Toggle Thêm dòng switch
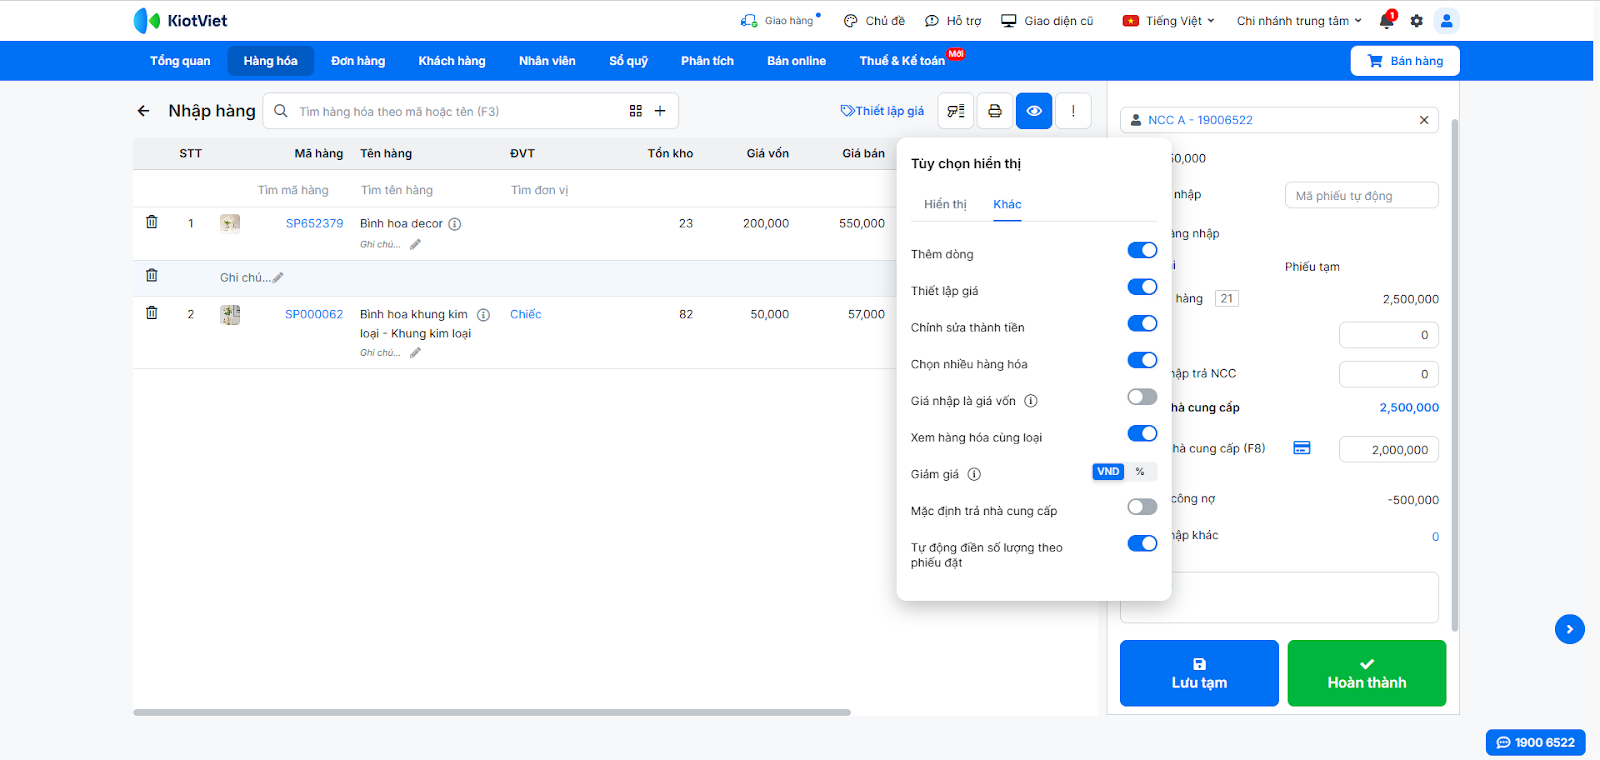 (1142, 250)
